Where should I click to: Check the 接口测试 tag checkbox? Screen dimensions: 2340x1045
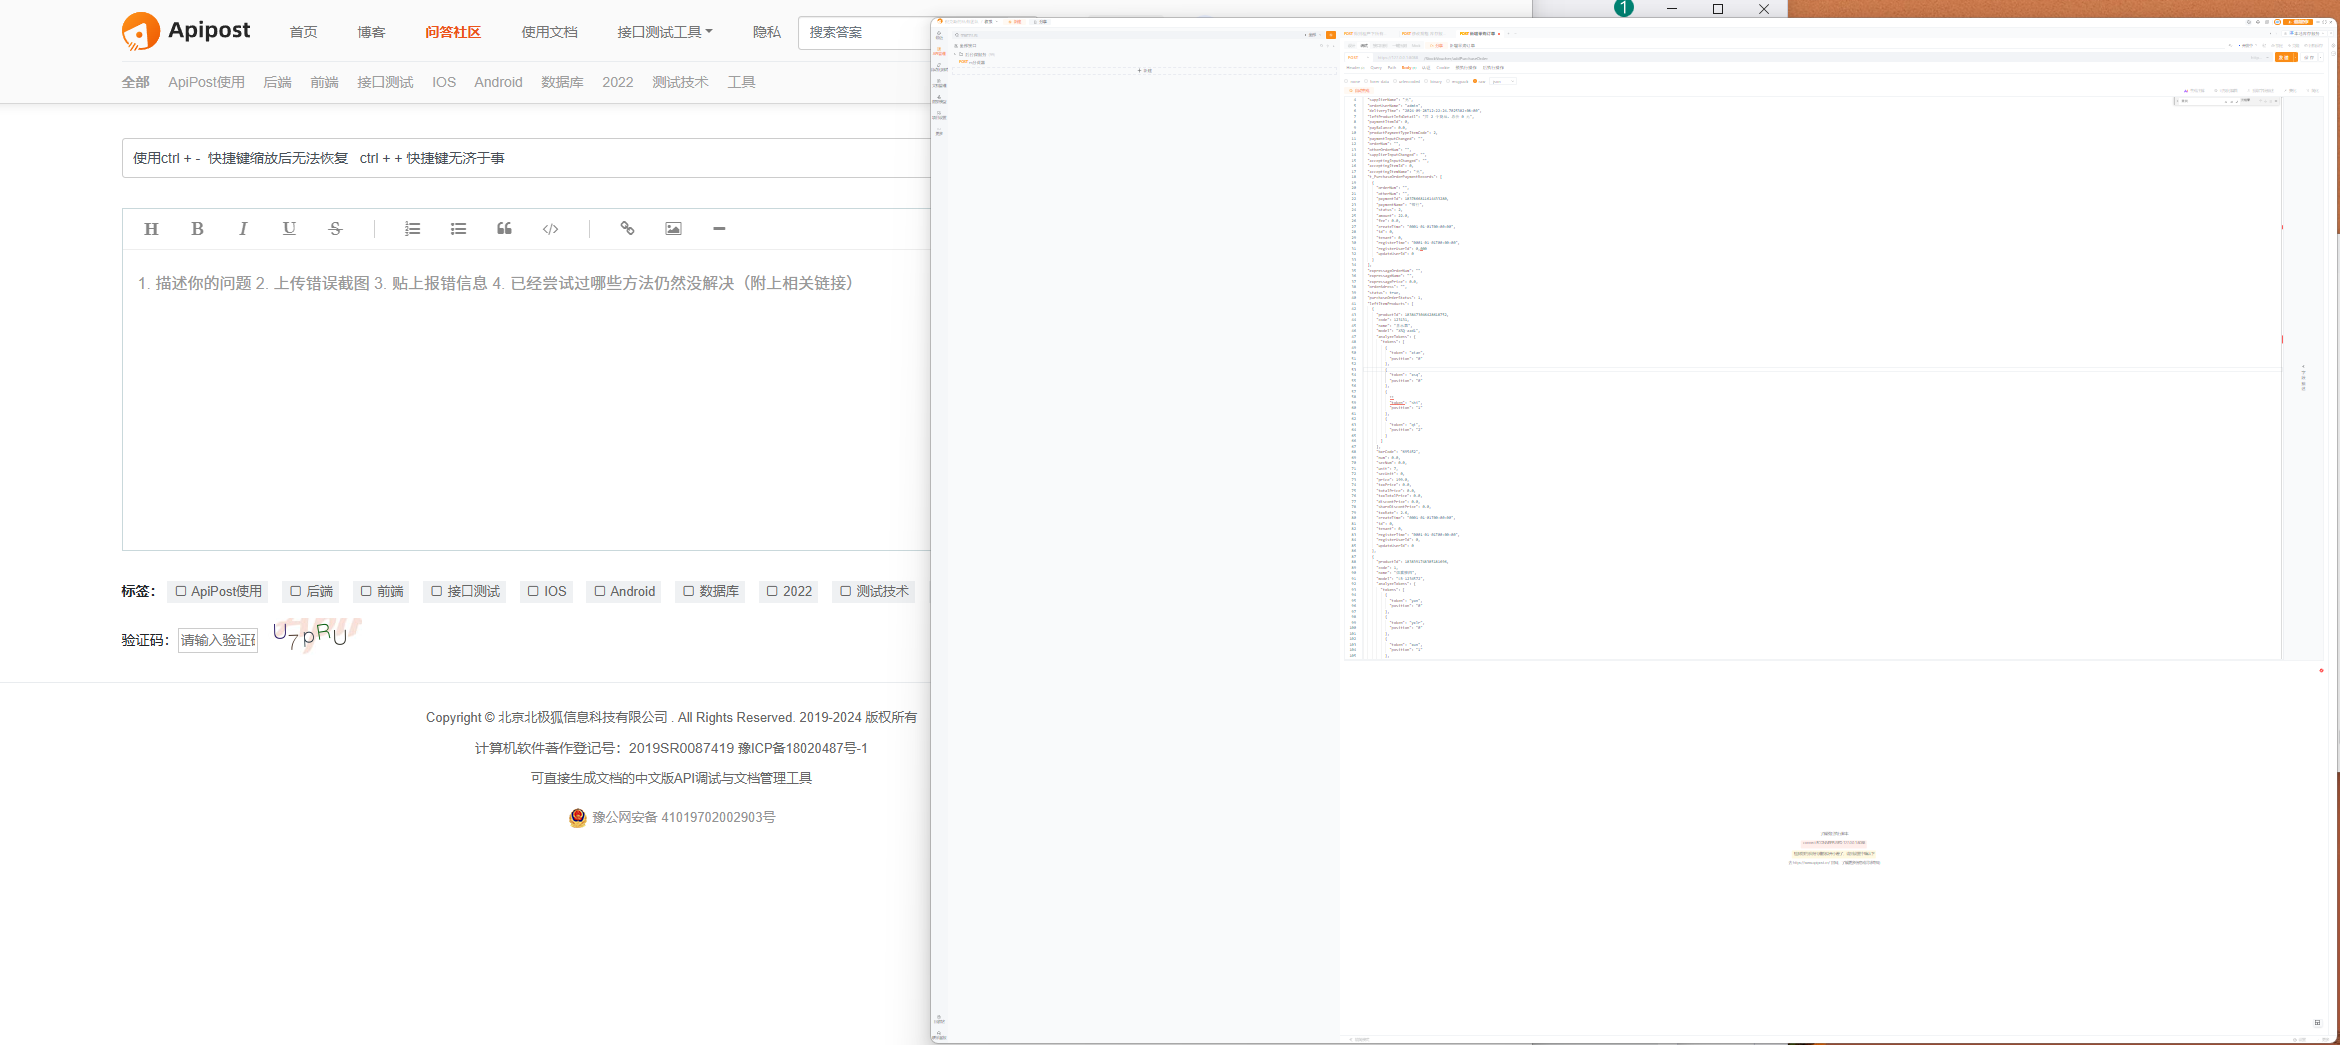(x=436, y=591)
